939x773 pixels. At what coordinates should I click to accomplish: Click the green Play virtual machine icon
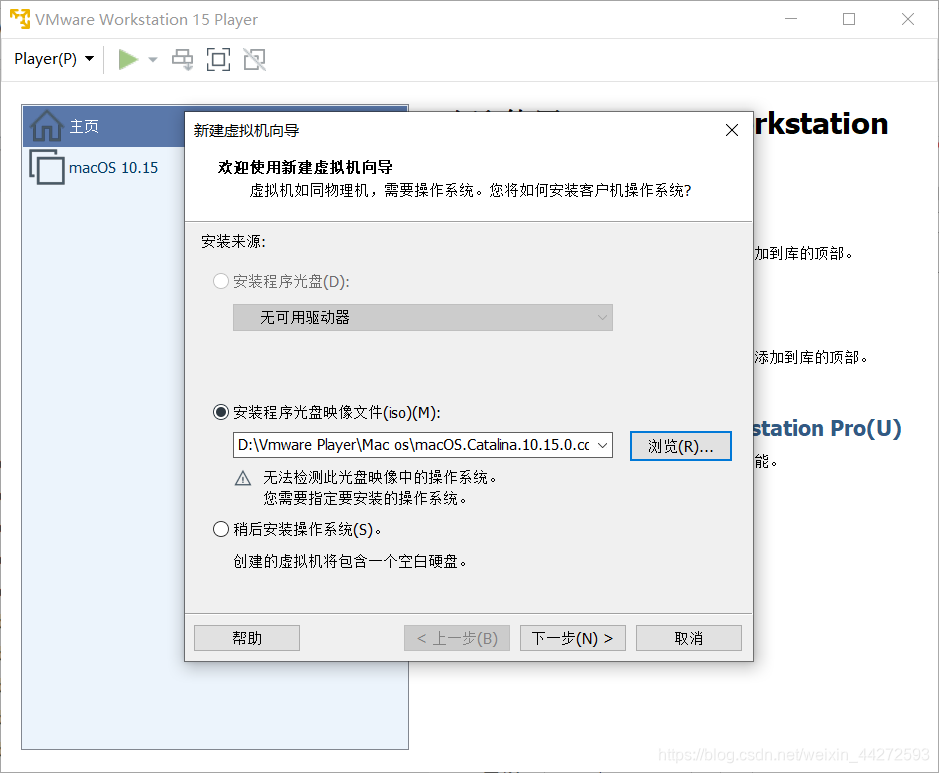coord(128,59)
